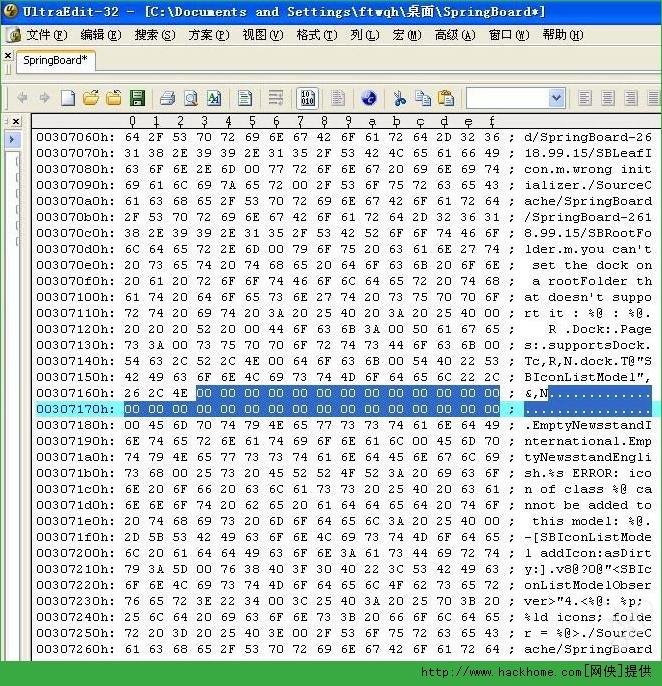
Task: Click the blue arrow marker in the left panel
Action: (x=12, y=140)
